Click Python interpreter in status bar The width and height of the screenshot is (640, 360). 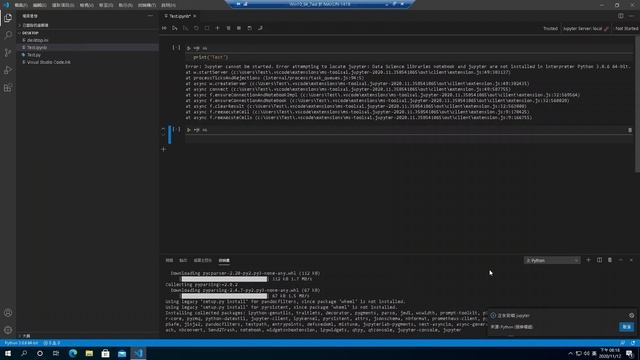pos(21,343)
